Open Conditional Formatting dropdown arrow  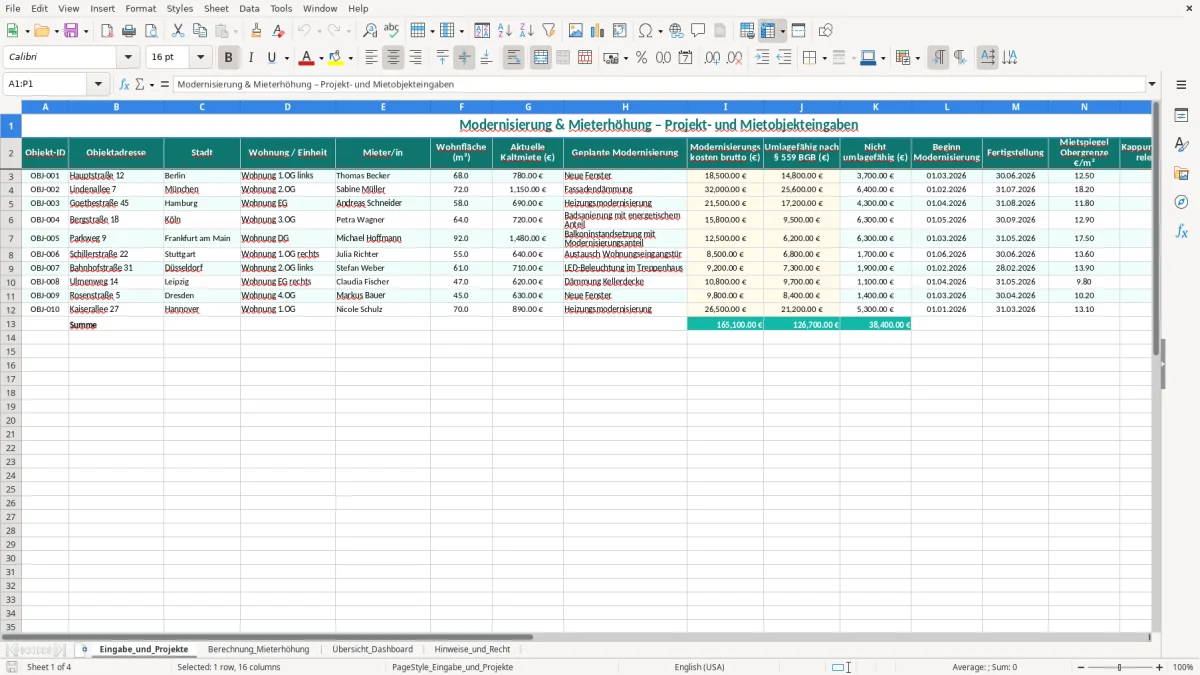click(918, 58)
